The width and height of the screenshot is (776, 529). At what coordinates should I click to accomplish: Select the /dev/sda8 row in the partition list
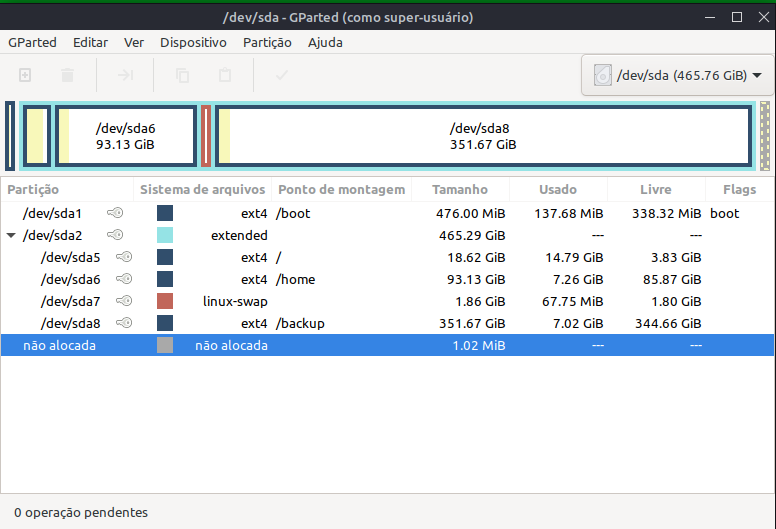387,323
